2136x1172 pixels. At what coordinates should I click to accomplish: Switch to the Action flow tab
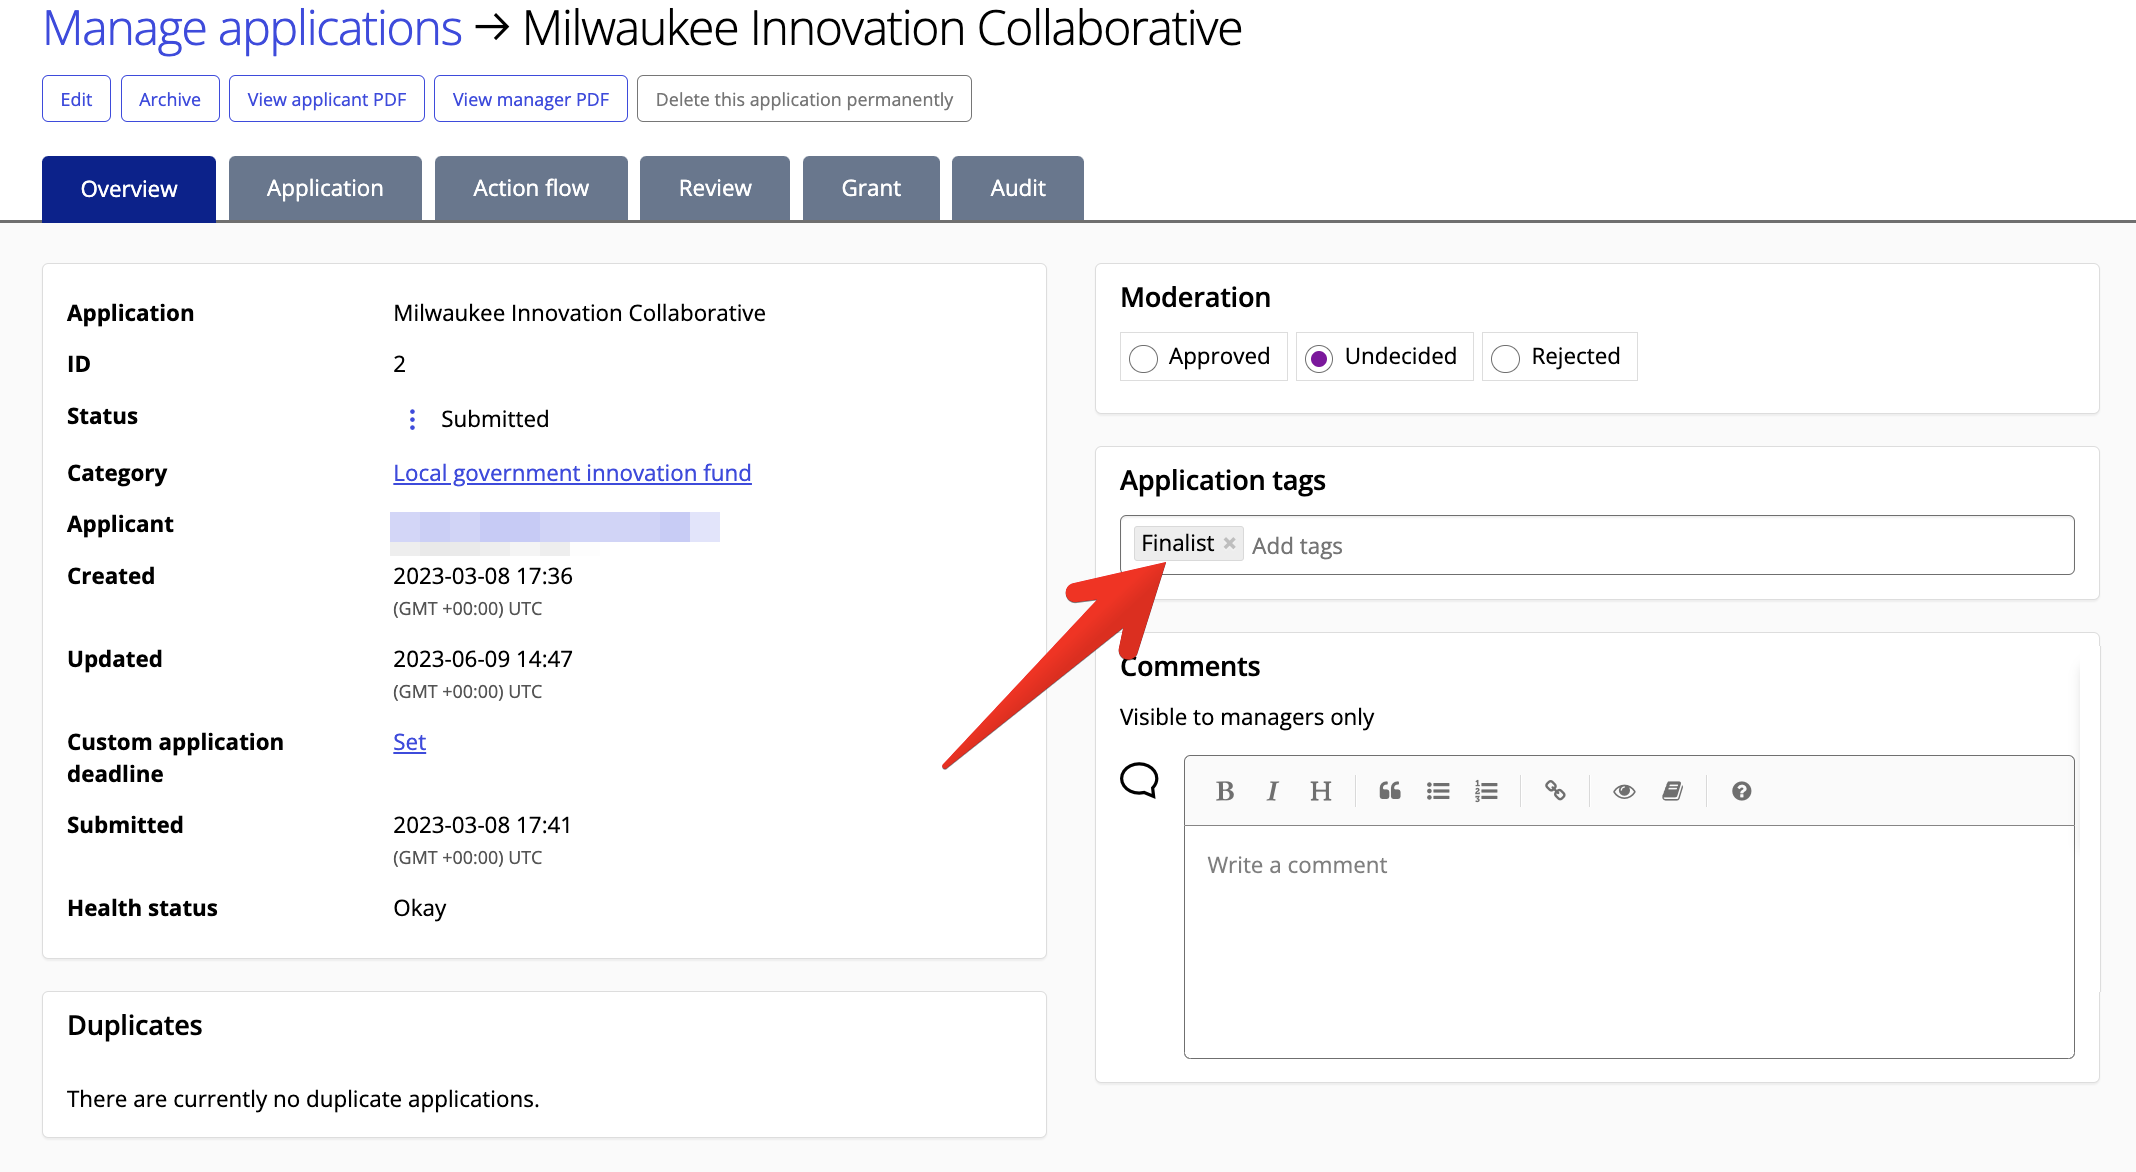[531, 188]
